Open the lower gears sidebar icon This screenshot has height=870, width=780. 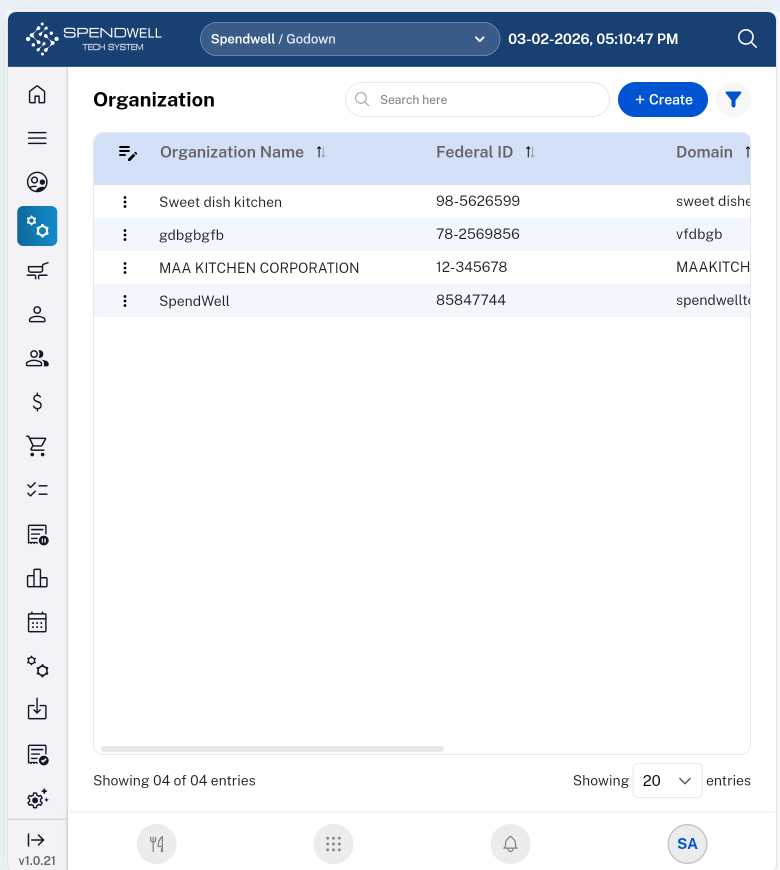click(37, 666)
